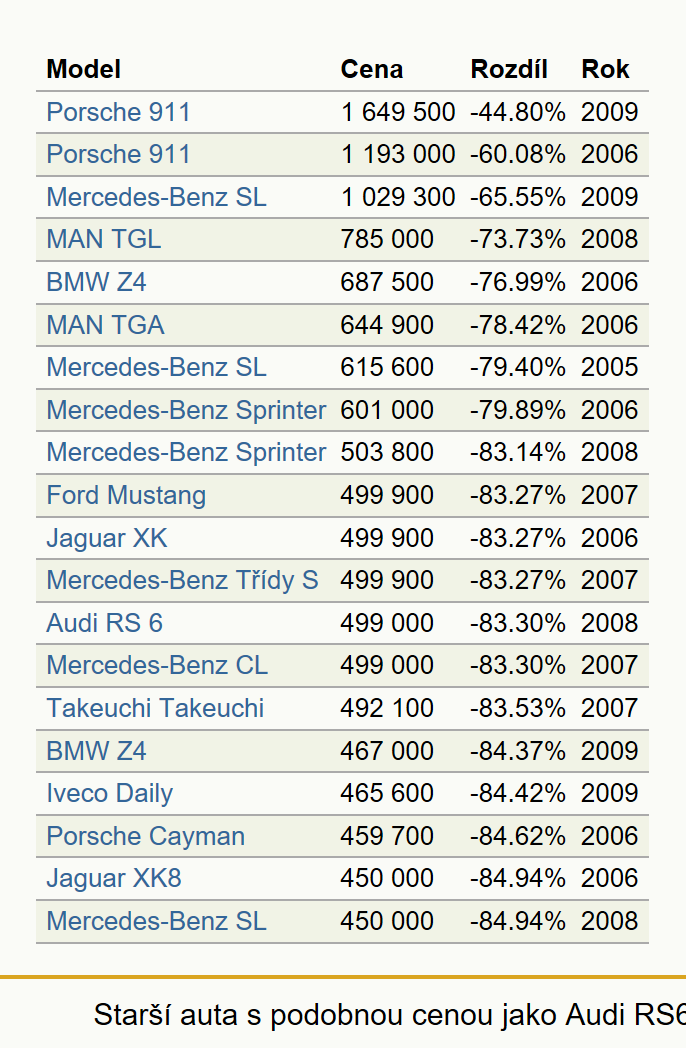Open the Takeuchi Takeuchi link
Viewport: 686px width, 1048px height.
(x=155, y=708)
